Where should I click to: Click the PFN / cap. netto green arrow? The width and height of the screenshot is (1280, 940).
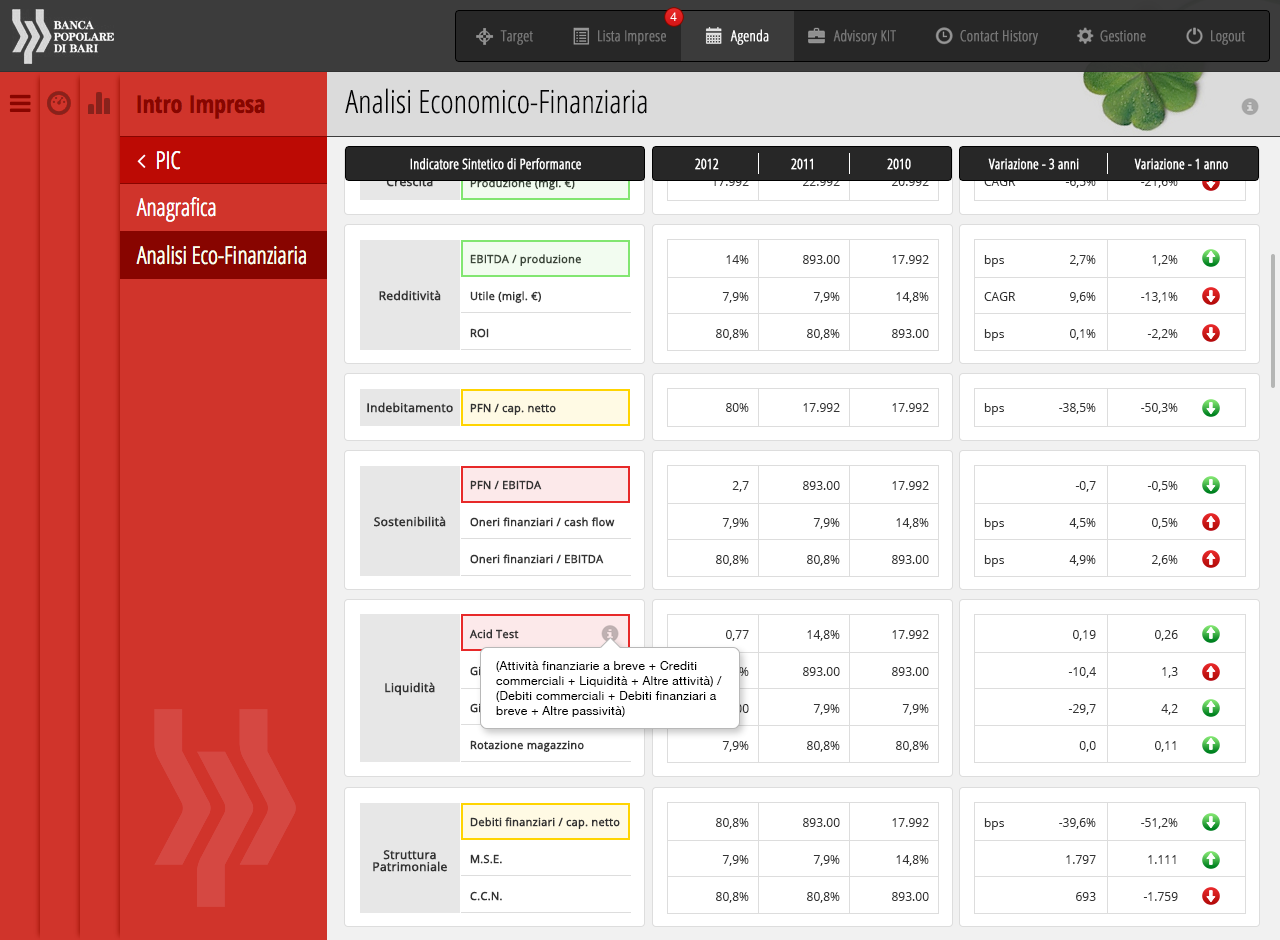pyautogui.click(x=1211, y=408)
